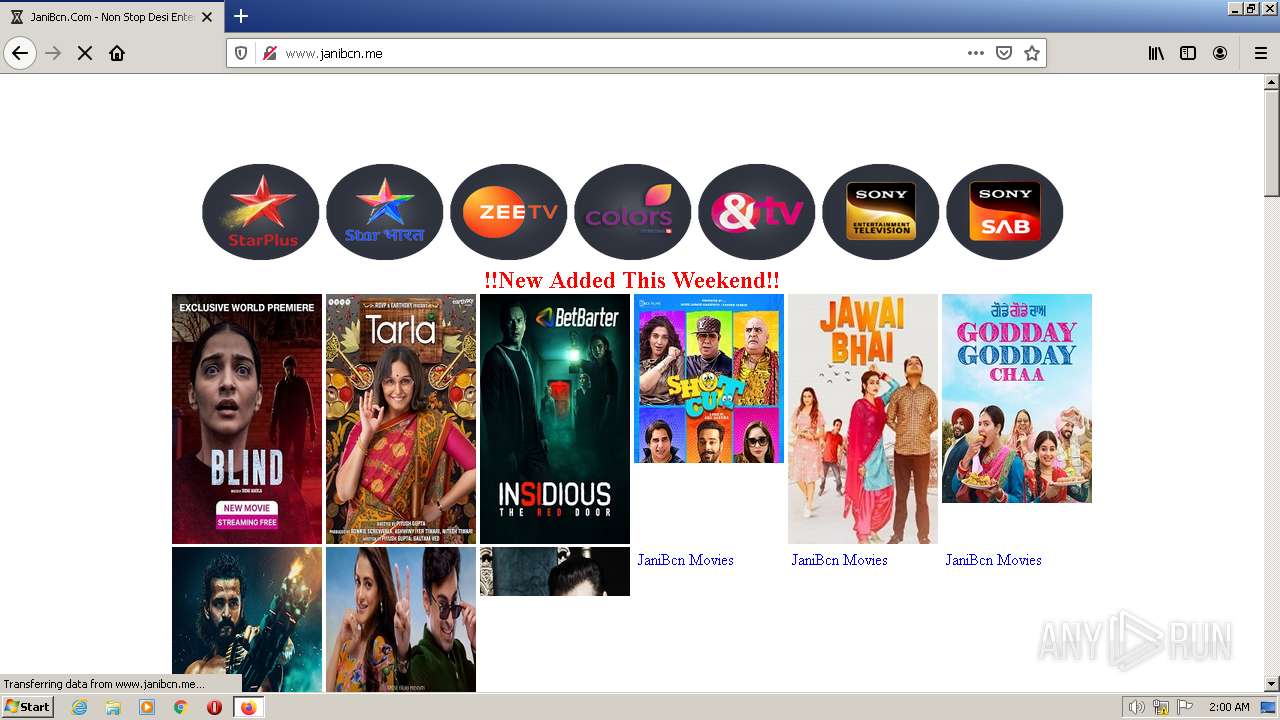
Task: Open new tab with plus button
Action: tap(241, 16)
